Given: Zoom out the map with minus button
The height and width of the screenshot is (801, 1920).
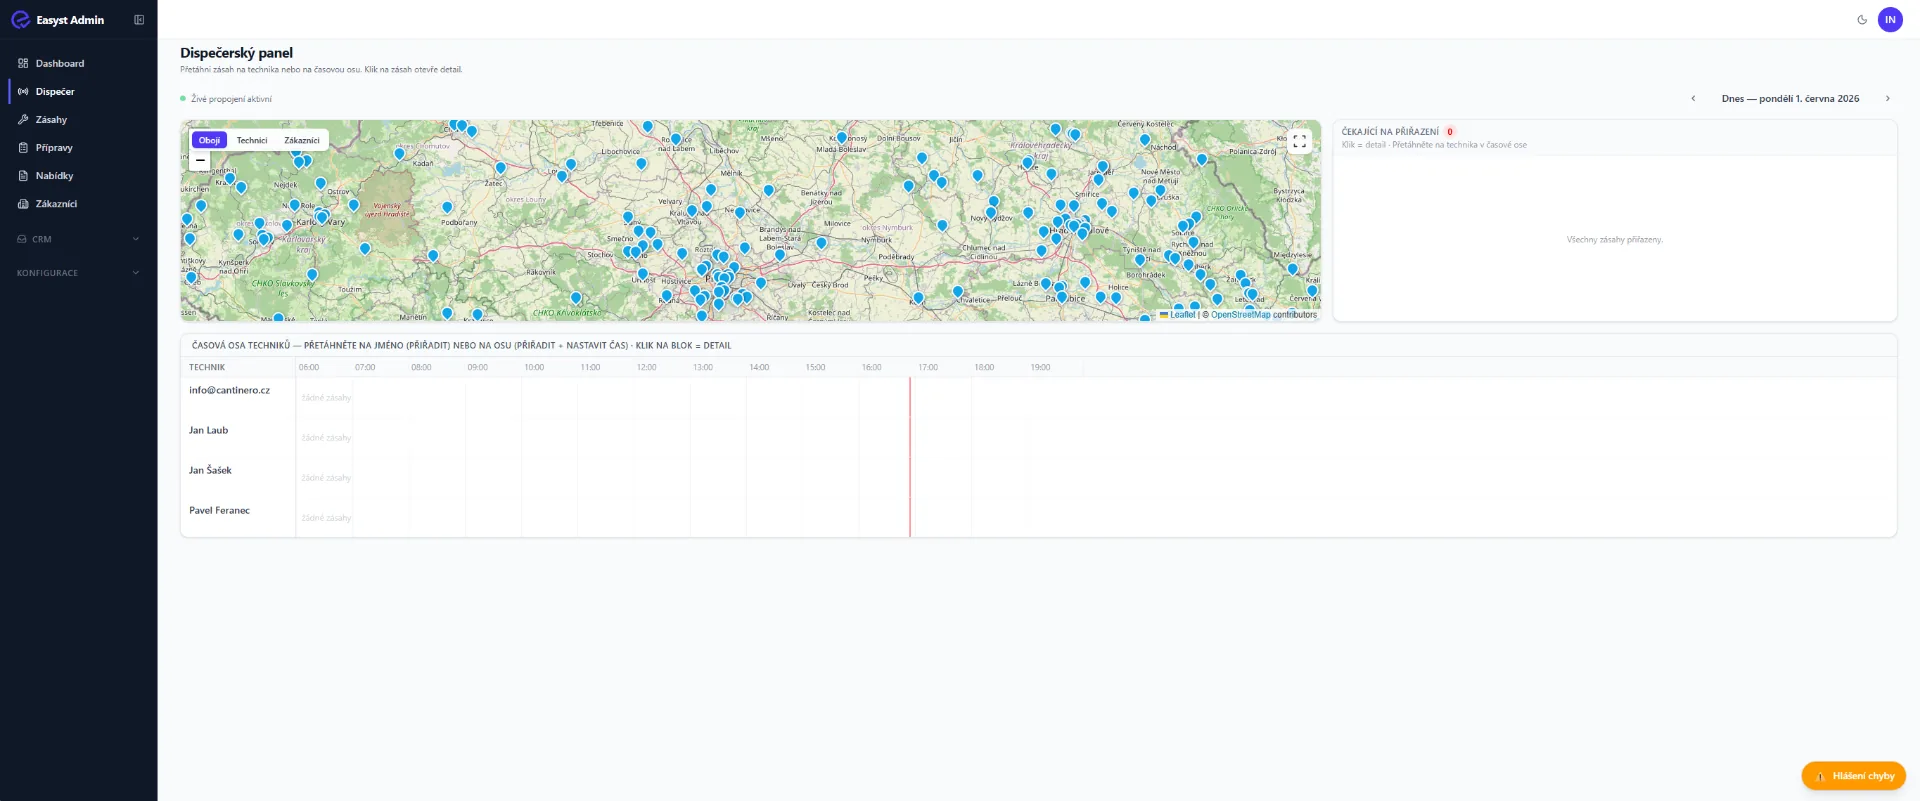Looking at the screenshot, I should (x=200, y=160).
